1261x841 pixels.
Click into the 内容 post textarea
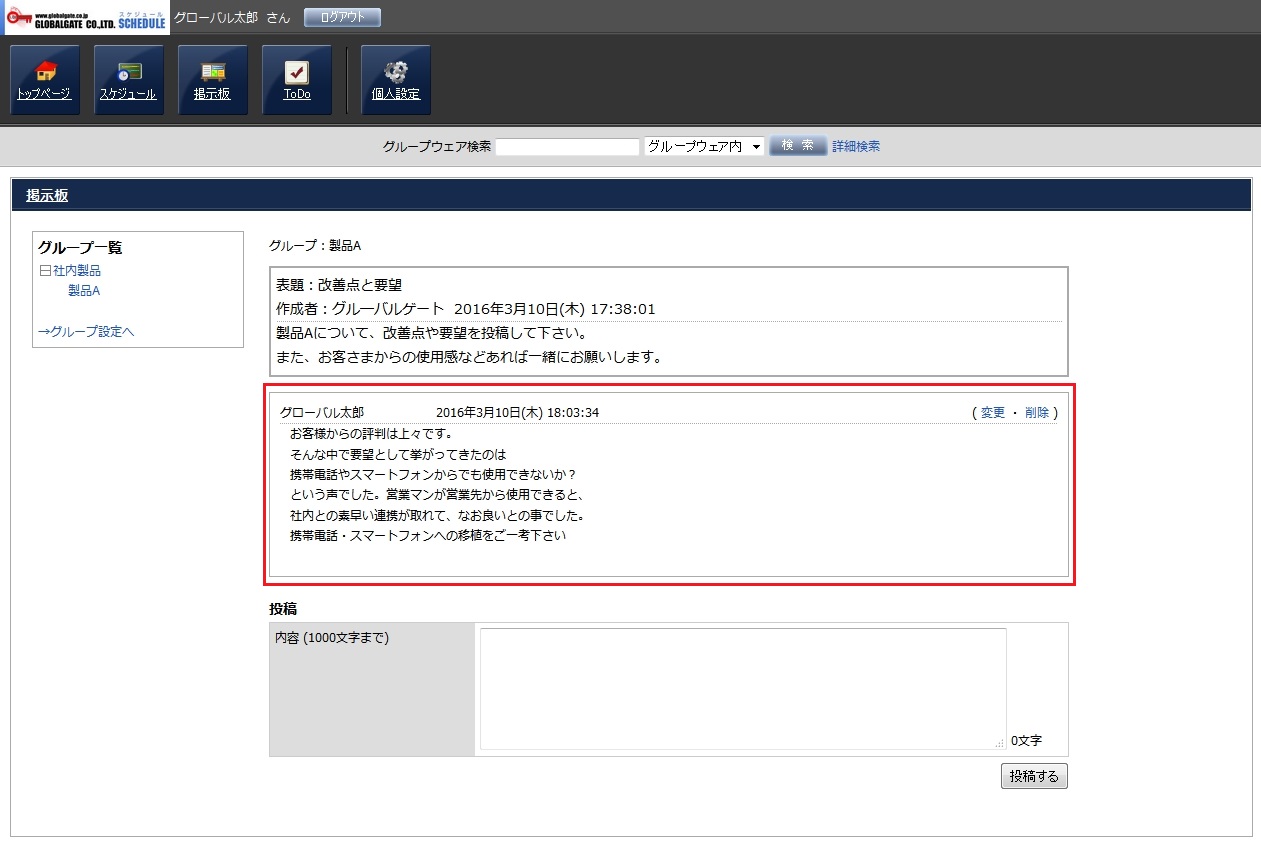coord(742,688)
